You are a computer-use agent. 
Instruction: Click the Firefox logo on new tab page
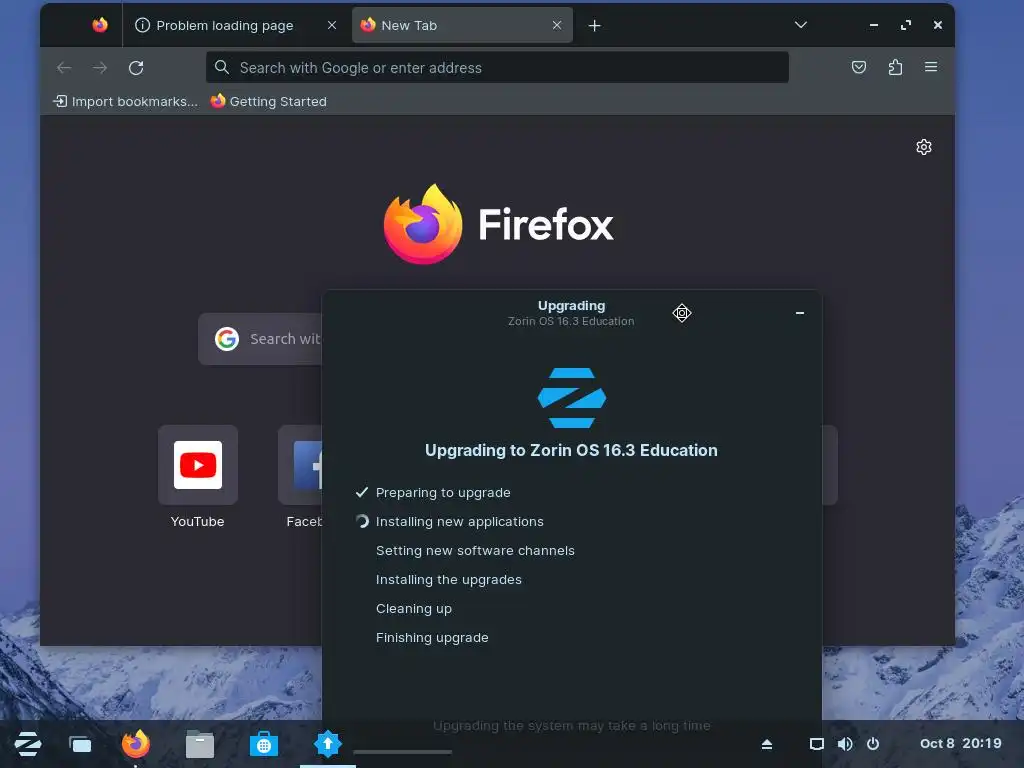[498, 224]
